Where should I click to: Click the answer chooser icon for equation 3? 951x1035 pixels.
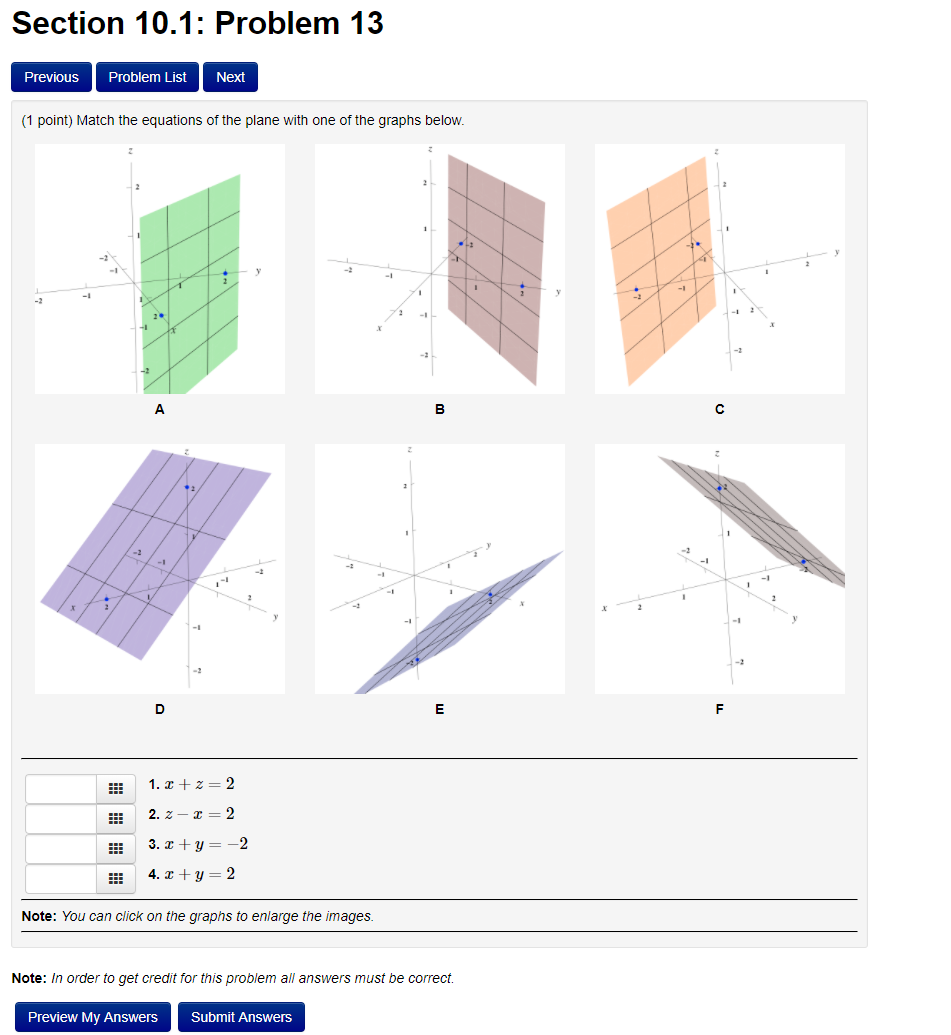115,849
